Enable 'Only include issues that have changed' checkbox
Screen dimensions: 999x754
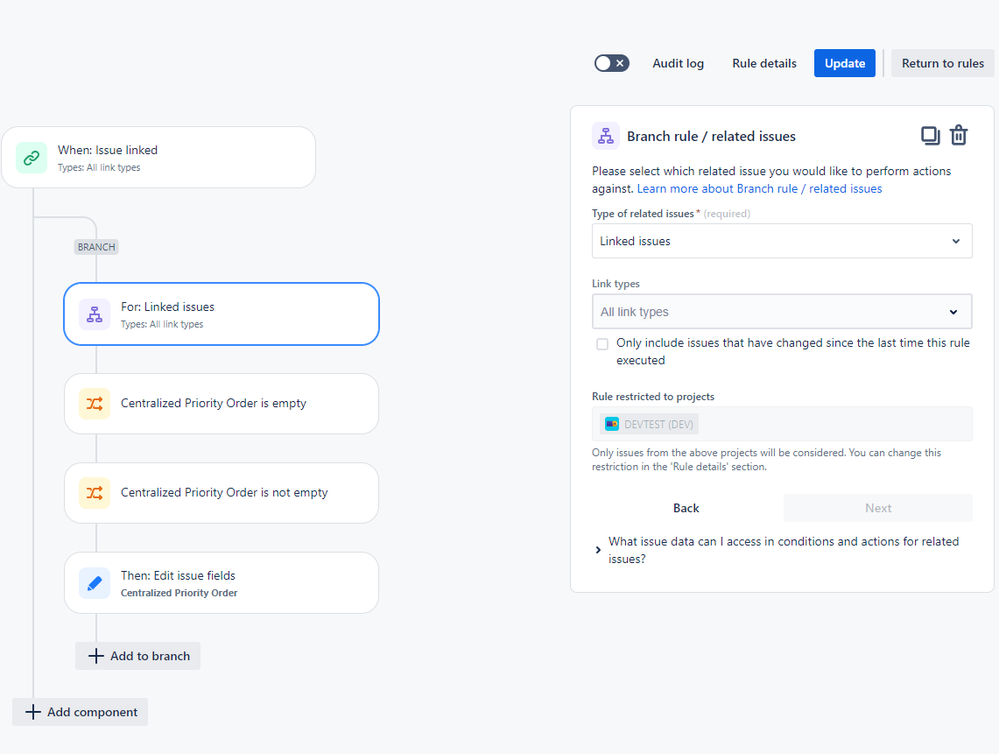602,343
